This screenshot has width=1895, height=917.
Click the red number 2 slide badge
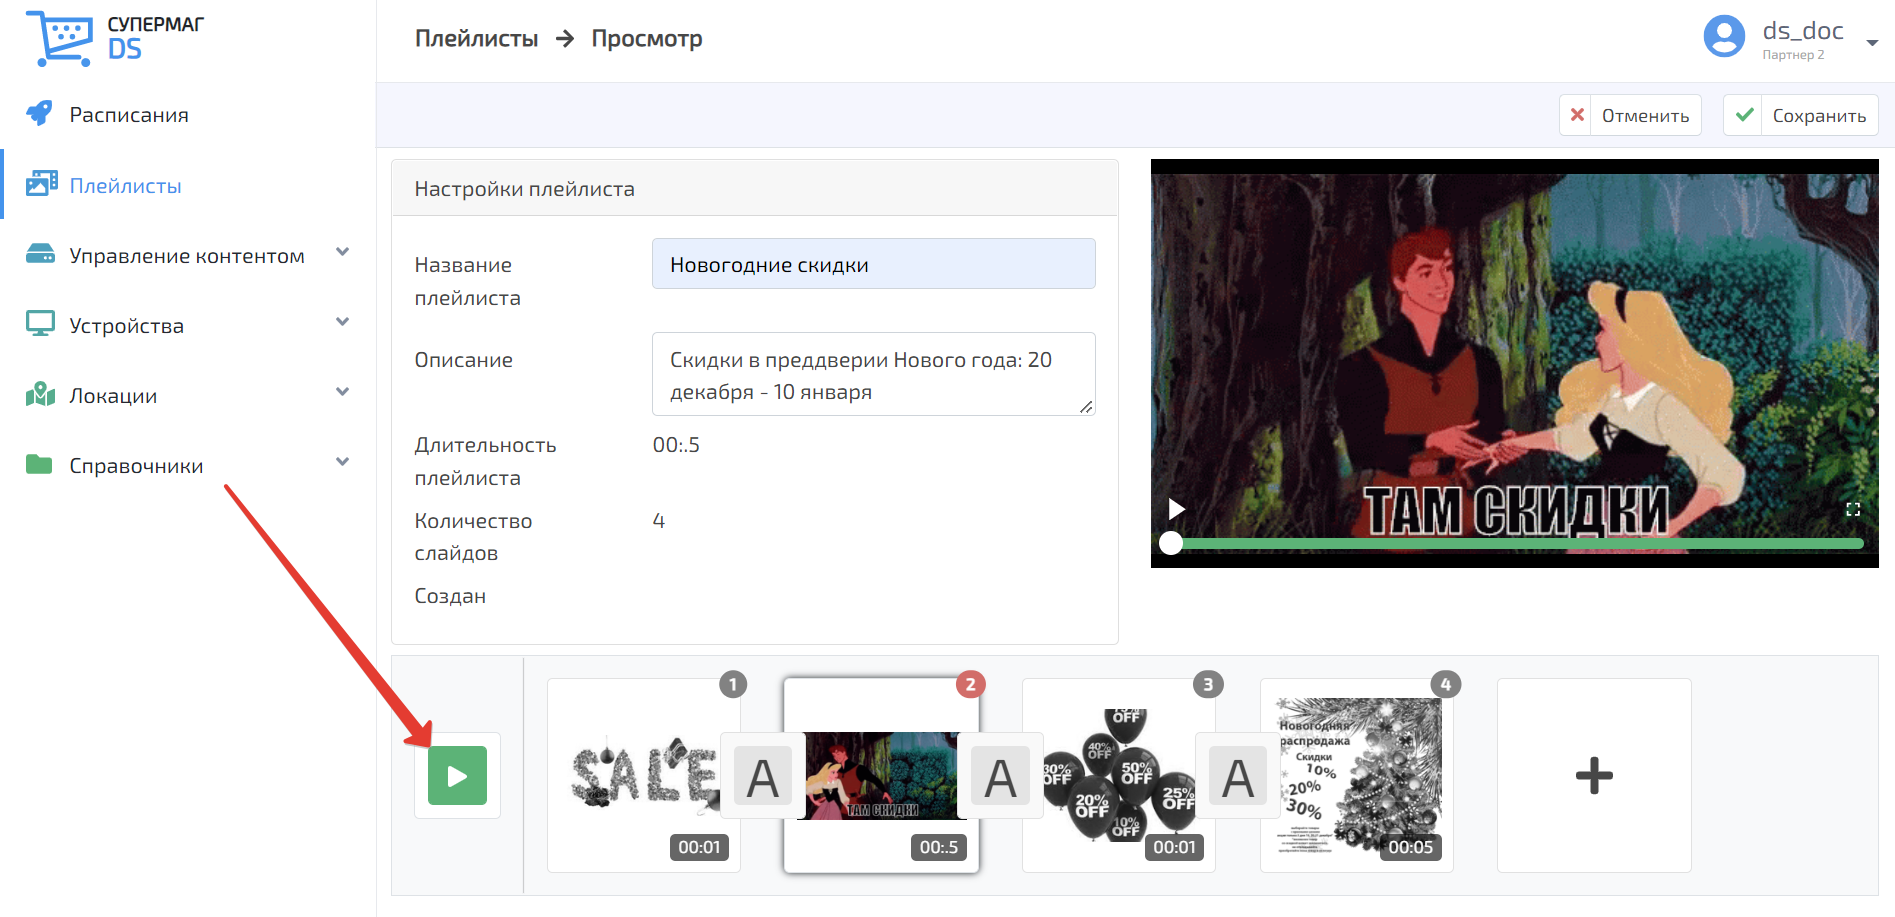(x=970, y=684)
